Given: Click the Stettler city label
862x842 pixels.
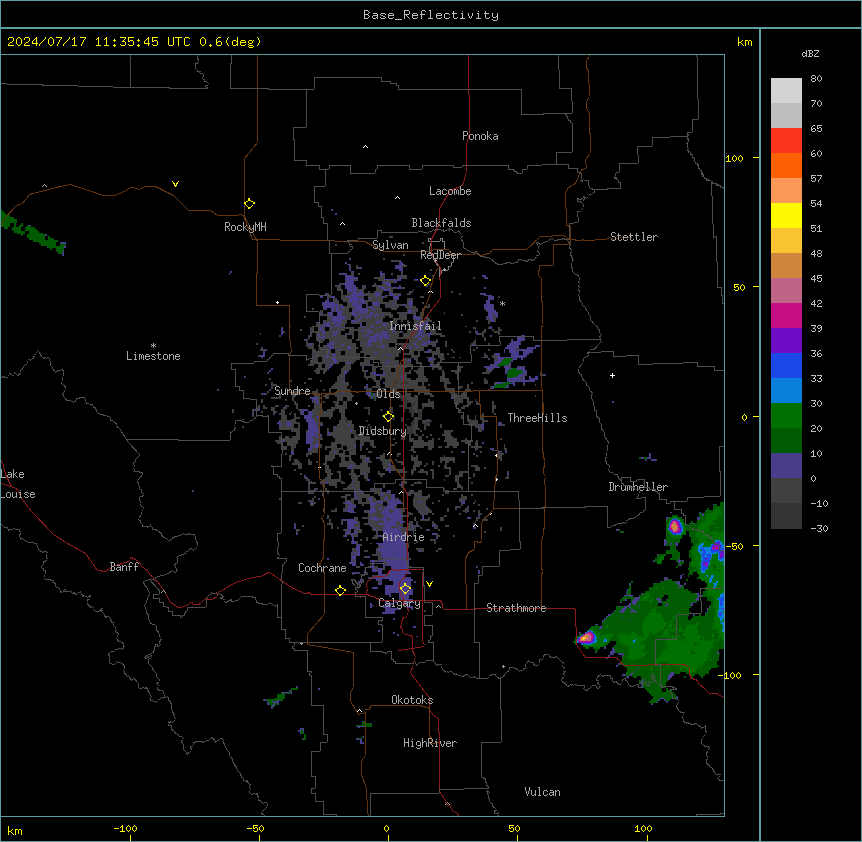Looking at the screenshot, I should tap(634, 237).
